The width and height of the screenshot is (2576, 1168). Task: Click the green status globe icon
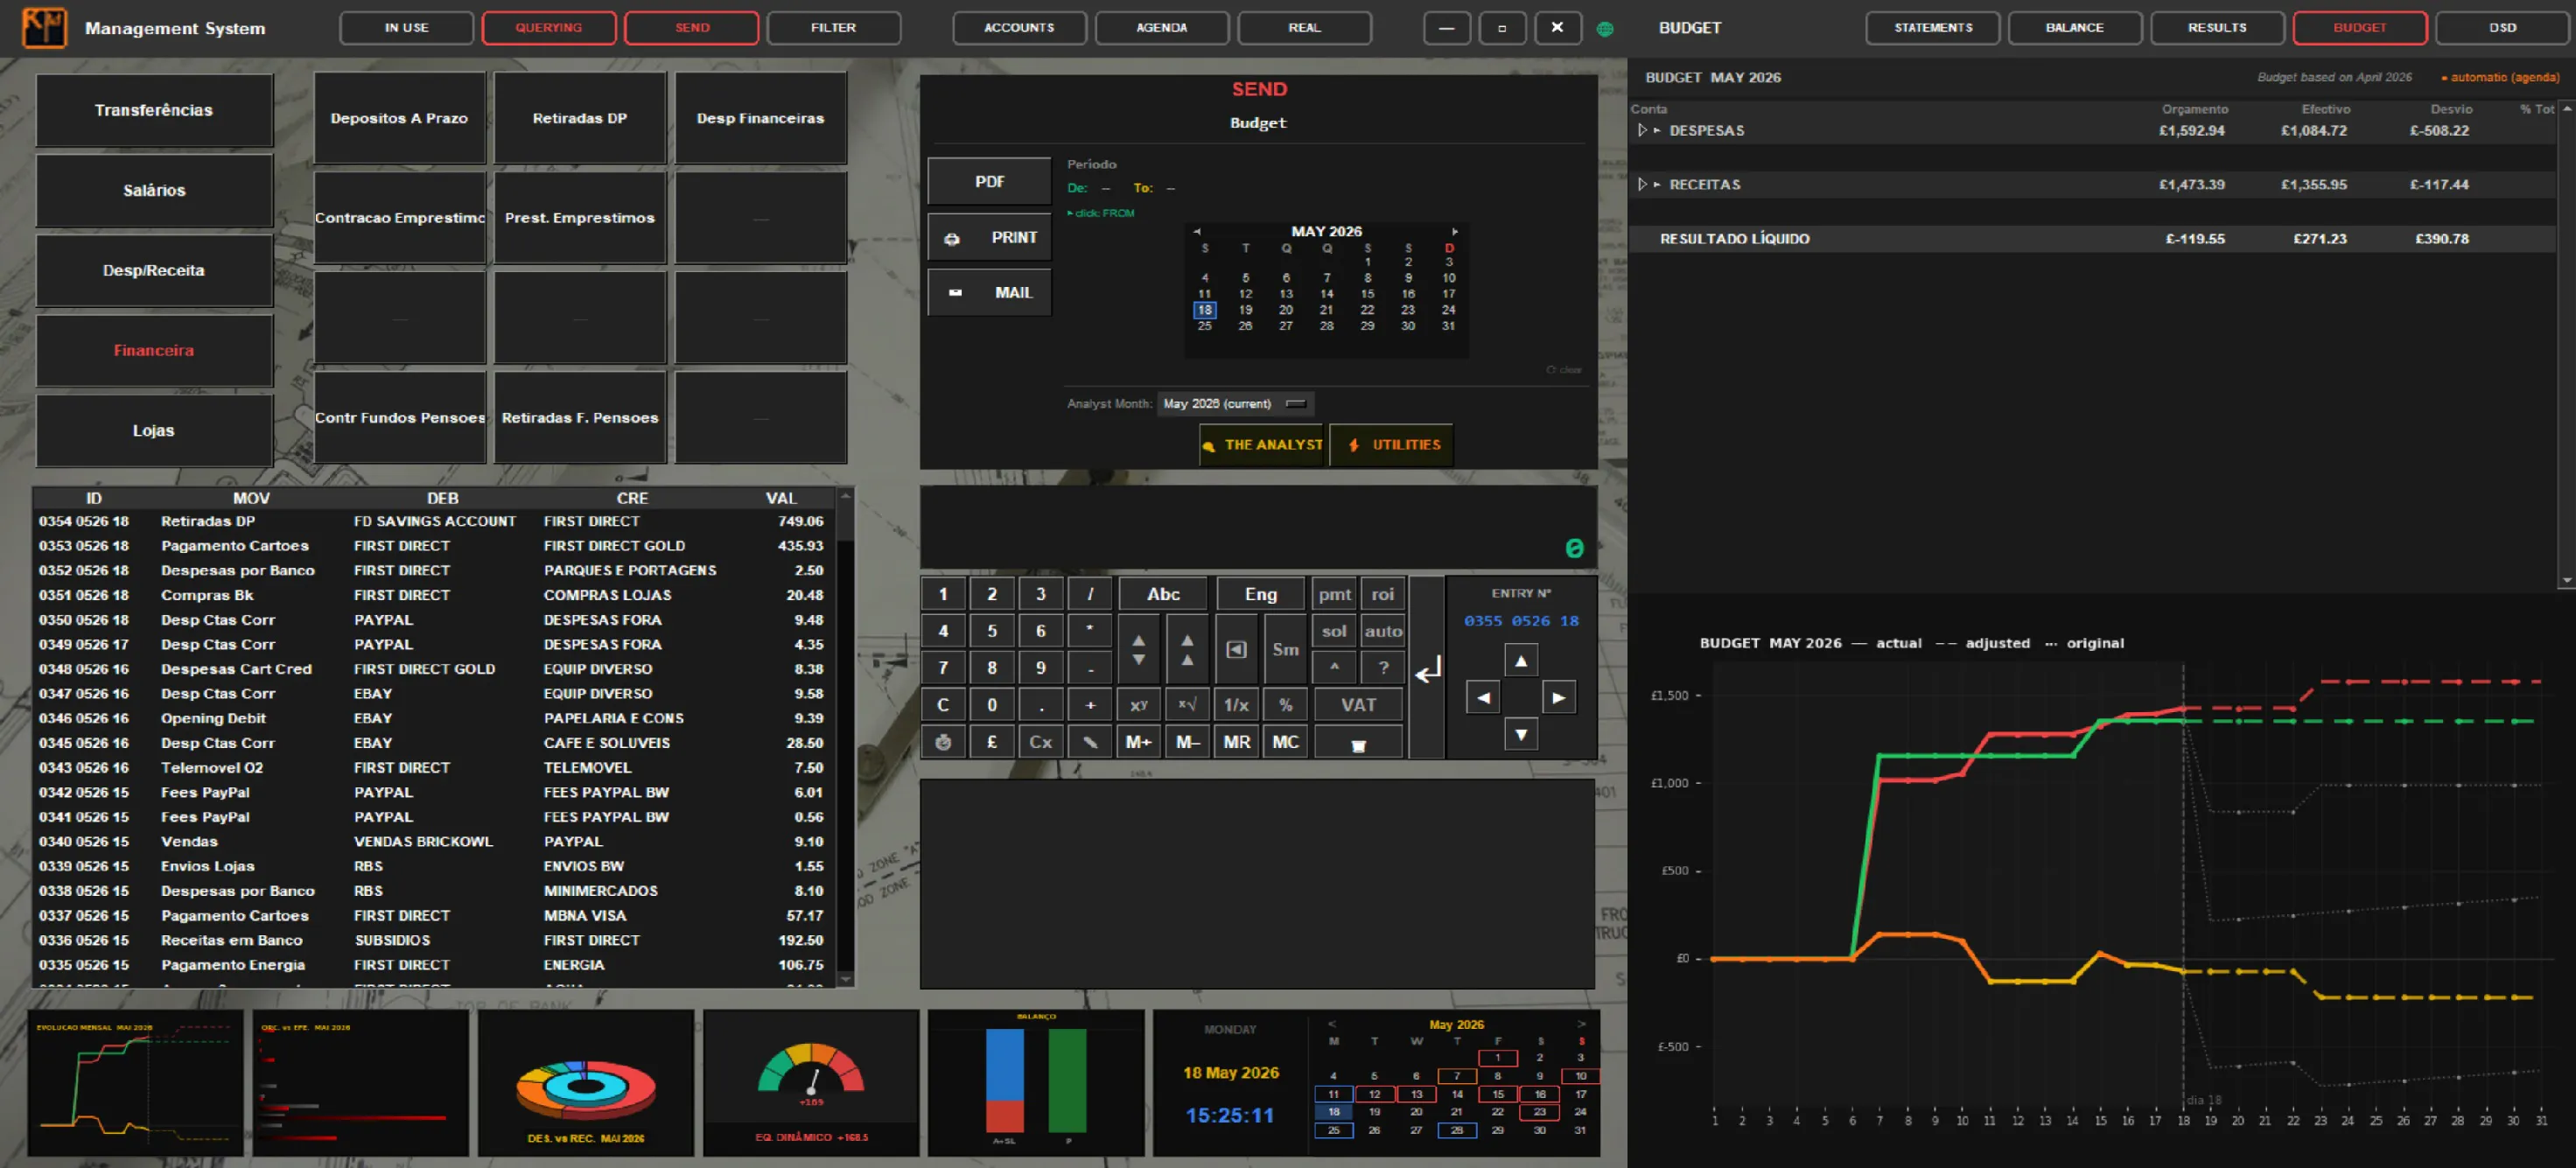click(x=1605, y=29)
